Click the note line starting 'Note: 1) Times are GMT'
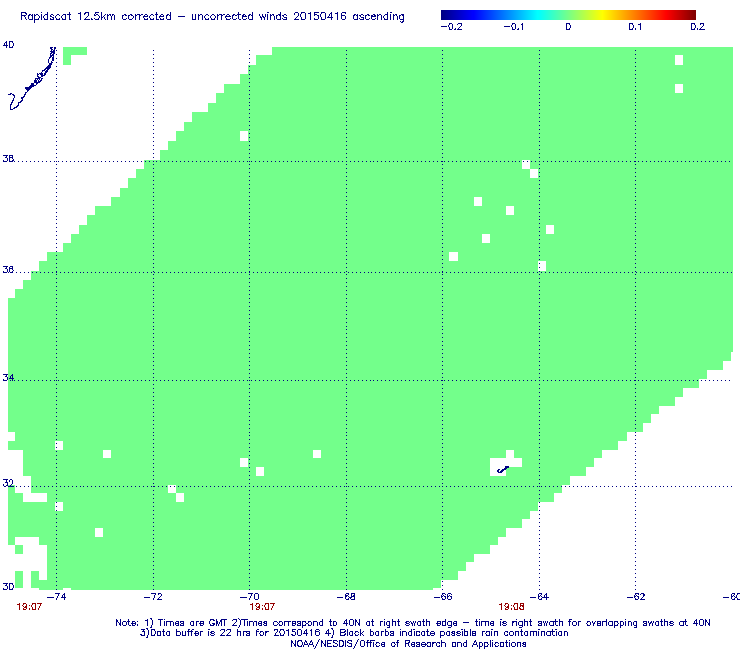740x650 pixels. 413,623
